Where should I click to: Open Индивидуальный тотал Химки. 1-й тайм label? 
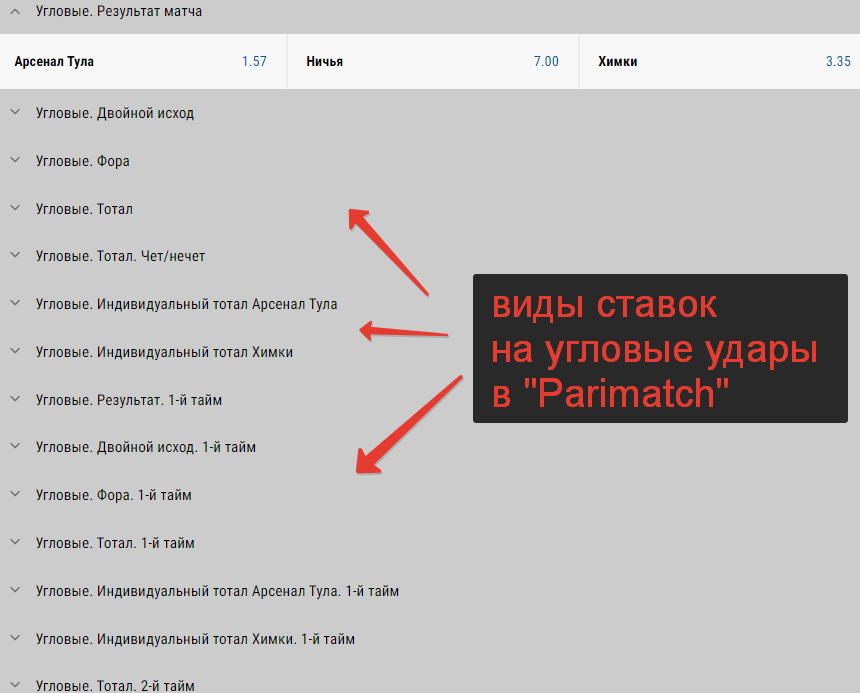point(195,639)
